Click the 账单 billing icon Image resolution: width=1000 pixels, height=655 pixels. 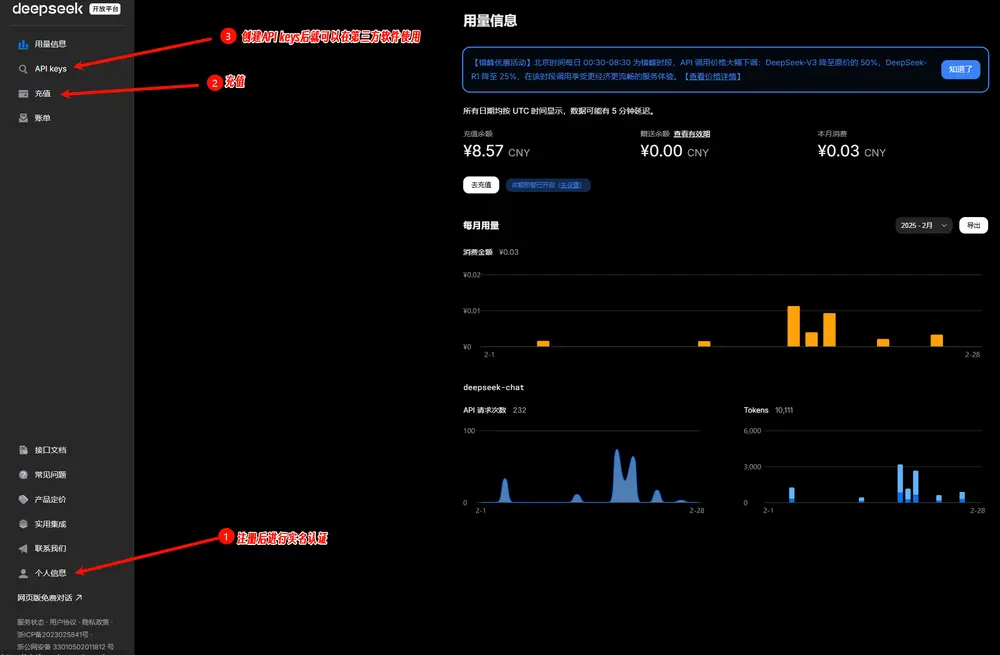23,118
